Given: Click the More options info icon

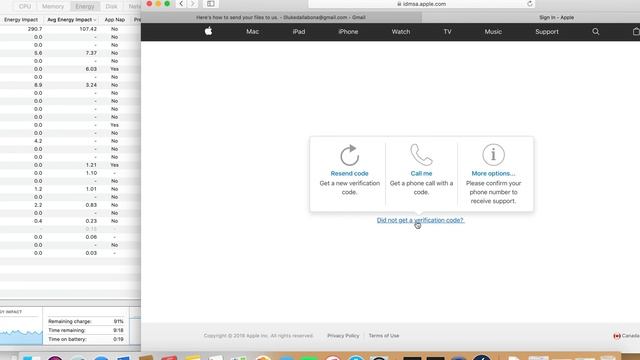Looking at the screenshot, I should click(x=493, y=155).
